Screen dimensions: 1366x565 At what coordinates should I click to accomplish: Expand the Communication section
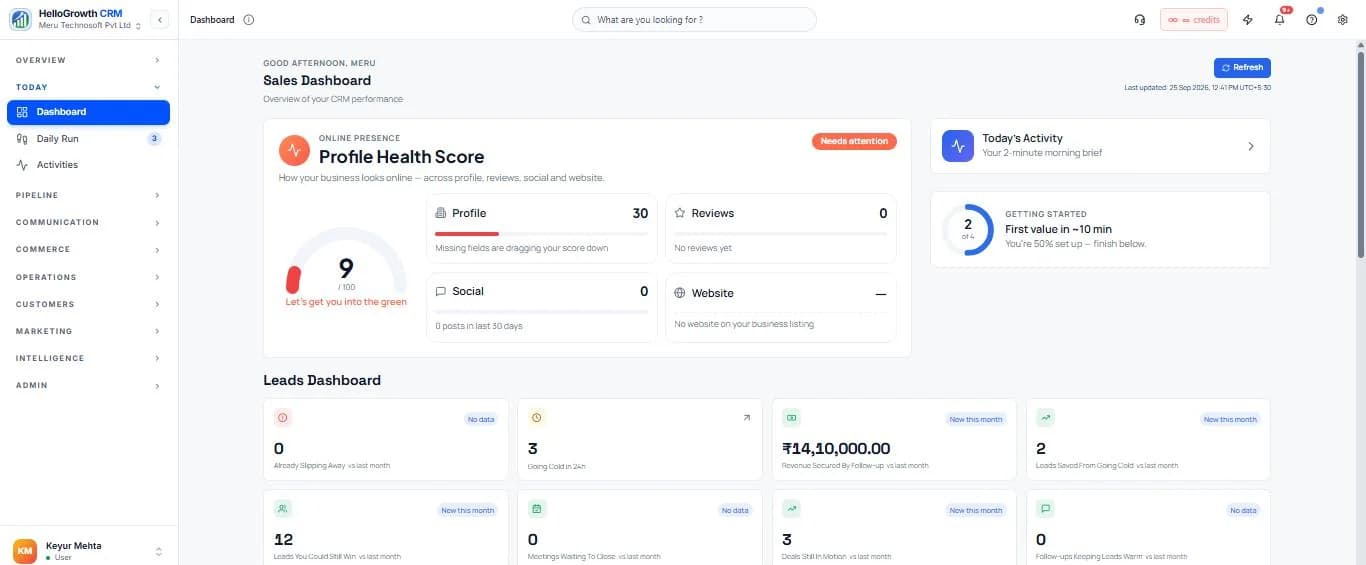click(x=88, y=222)
